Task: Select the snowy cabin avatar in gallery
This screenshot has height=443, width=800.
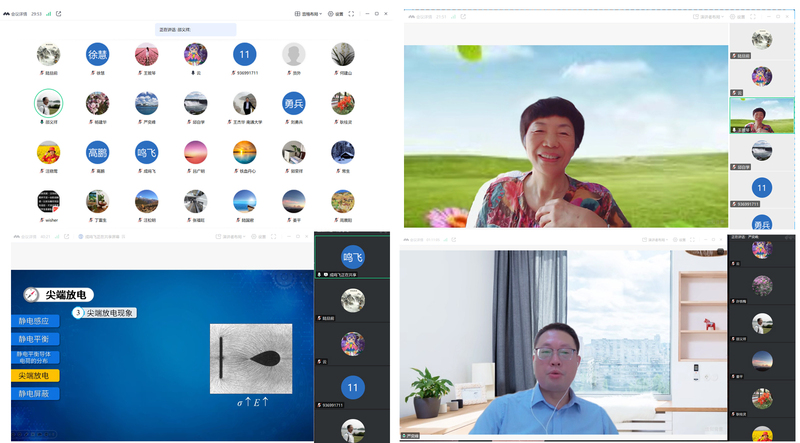Action: 342,153
